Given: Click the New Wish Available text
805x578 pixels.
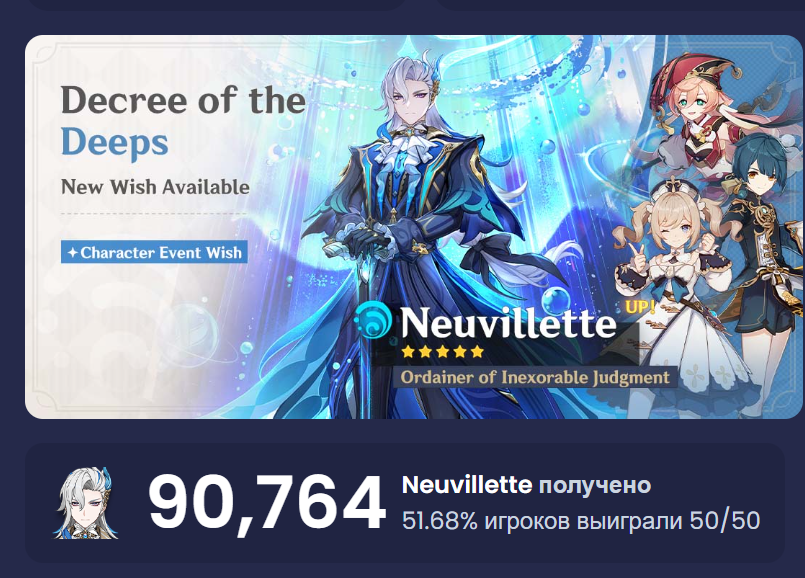Looking at the screenshot, I should [155, 187].
